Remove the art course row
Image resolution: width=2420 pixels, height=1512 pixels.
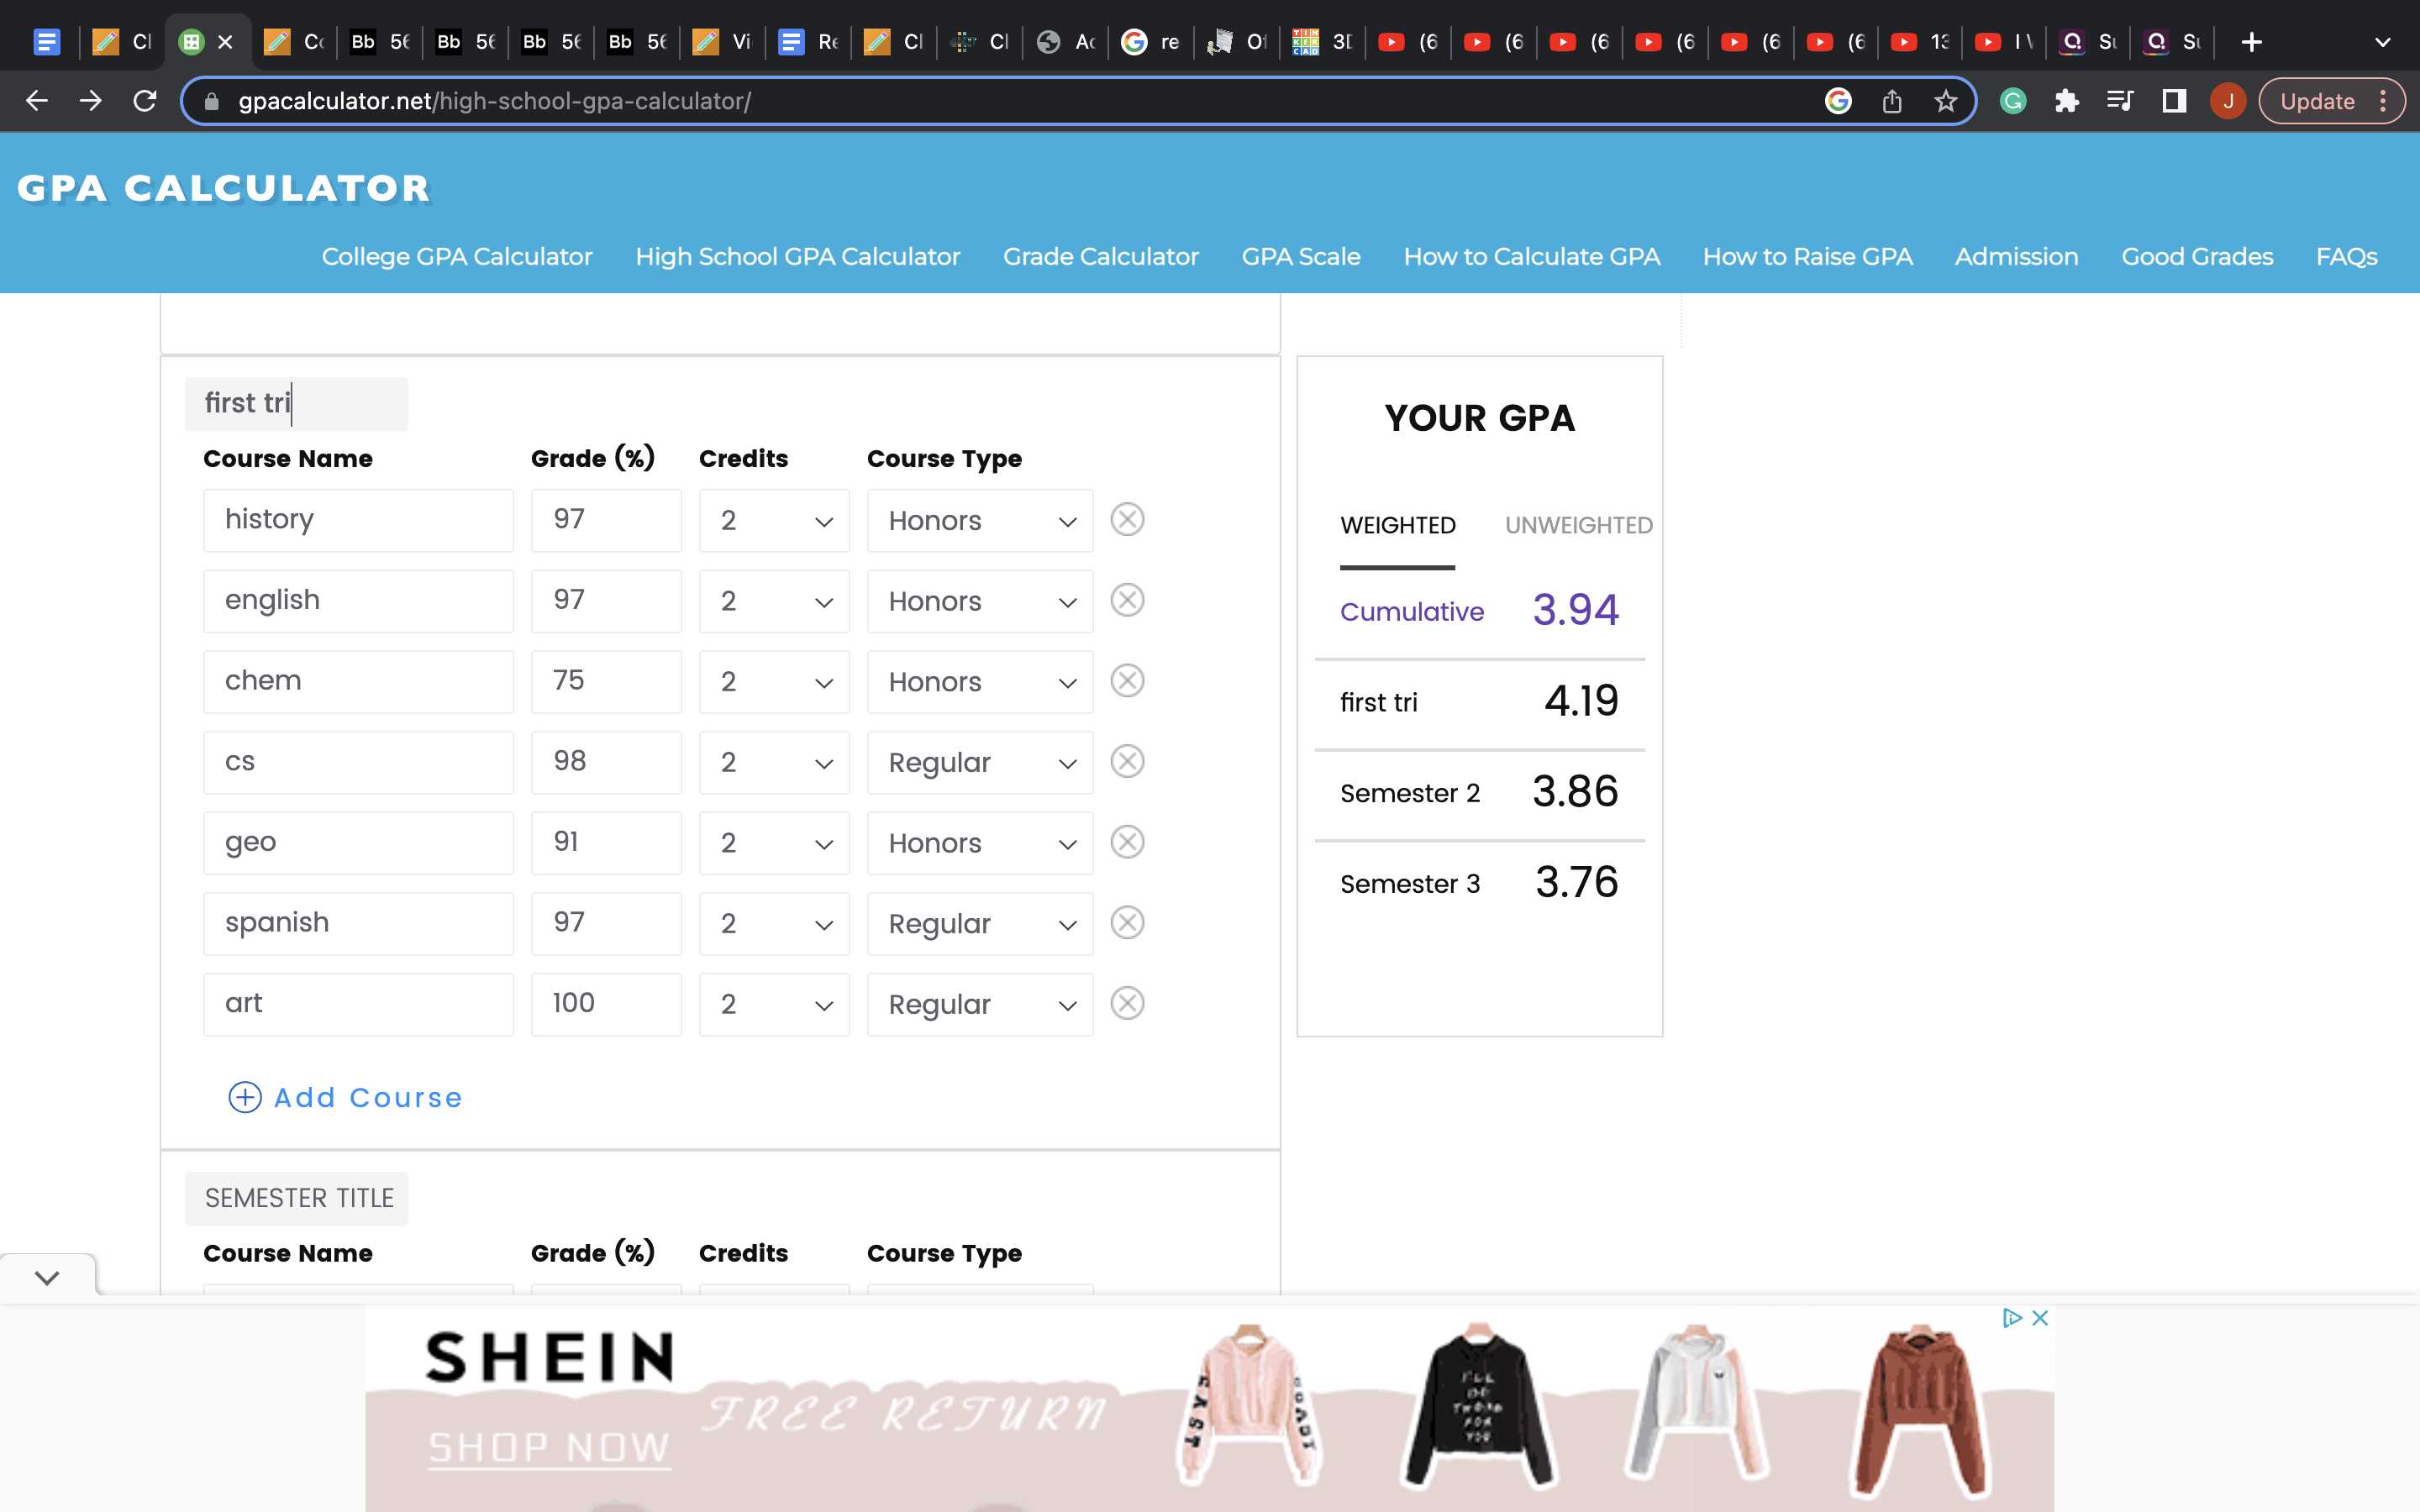click(1127, 1003)
